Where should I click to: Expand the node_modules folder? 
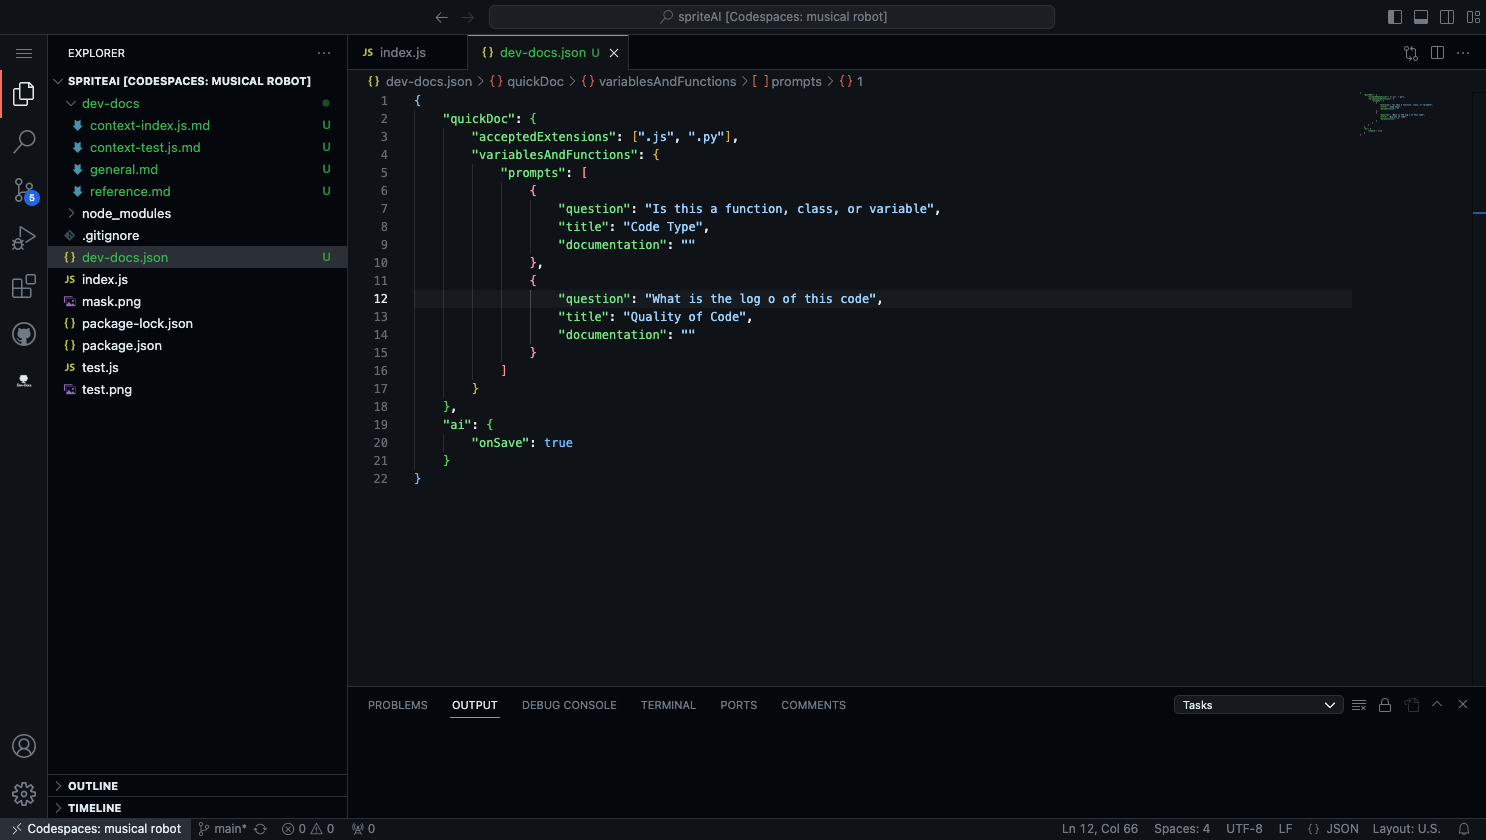coord(126,213)
